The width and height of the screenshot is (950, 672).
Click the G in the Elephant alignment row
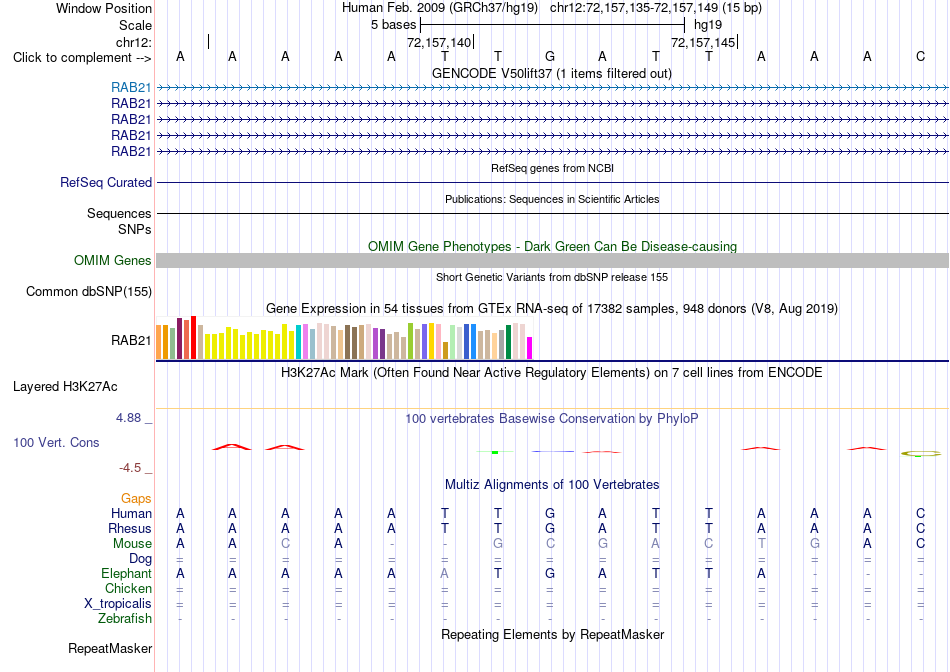pos(550,573)
